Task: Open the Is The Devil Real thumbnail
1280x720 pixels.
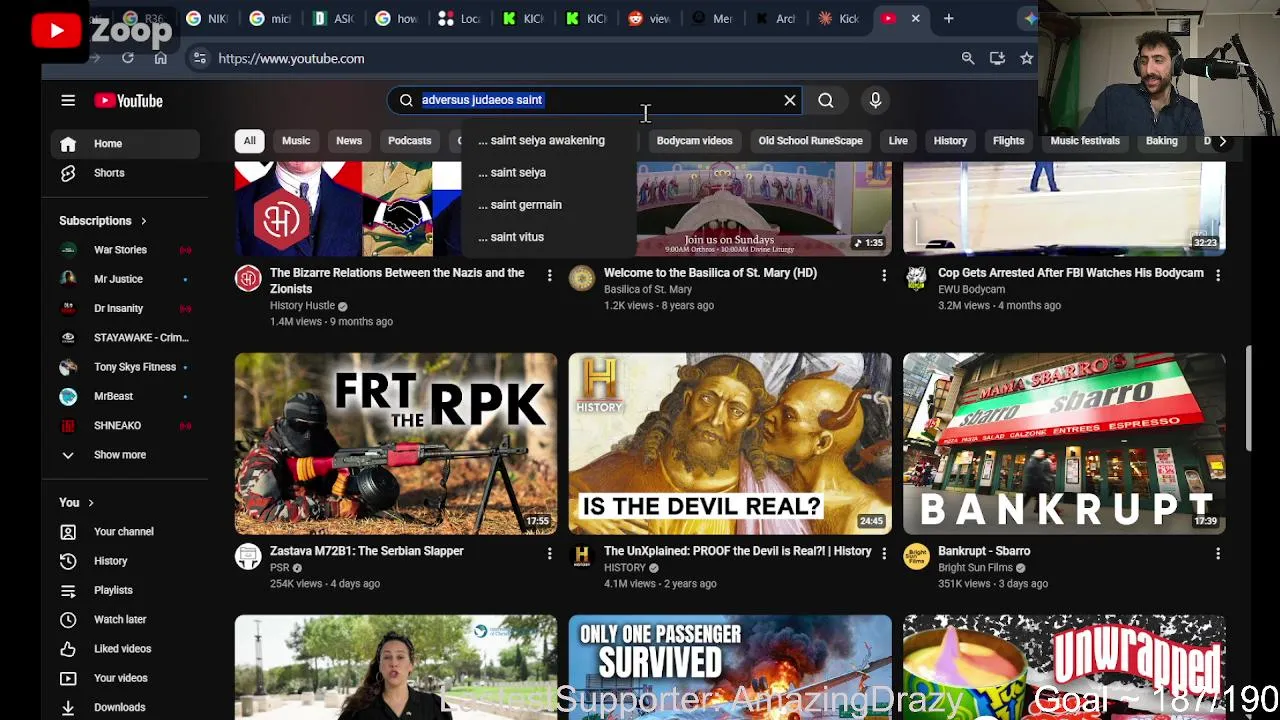Action: pyautogui.click(x=730, y=443)
